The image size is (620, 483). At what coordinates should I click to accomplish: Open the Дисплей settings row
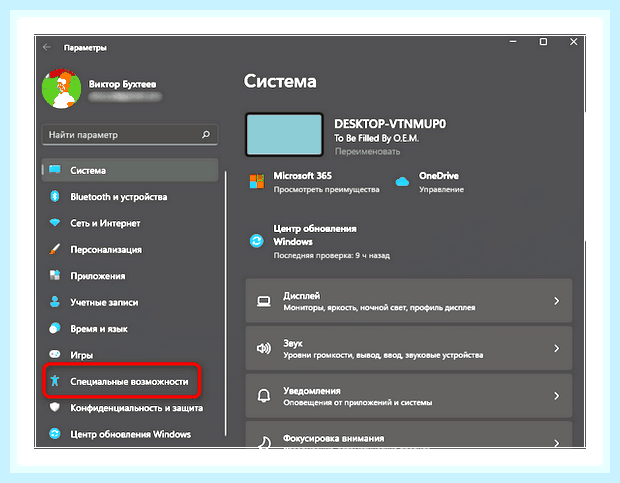coord(409,301)
